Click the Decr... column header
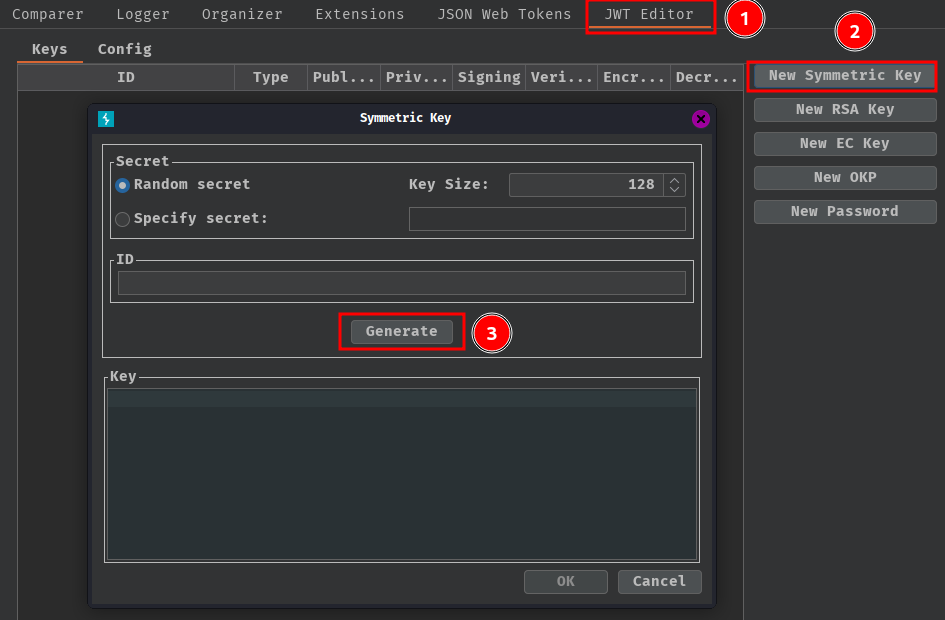This screenshot has width=945, height=620. pyautogui.click(x=706, y=77)
